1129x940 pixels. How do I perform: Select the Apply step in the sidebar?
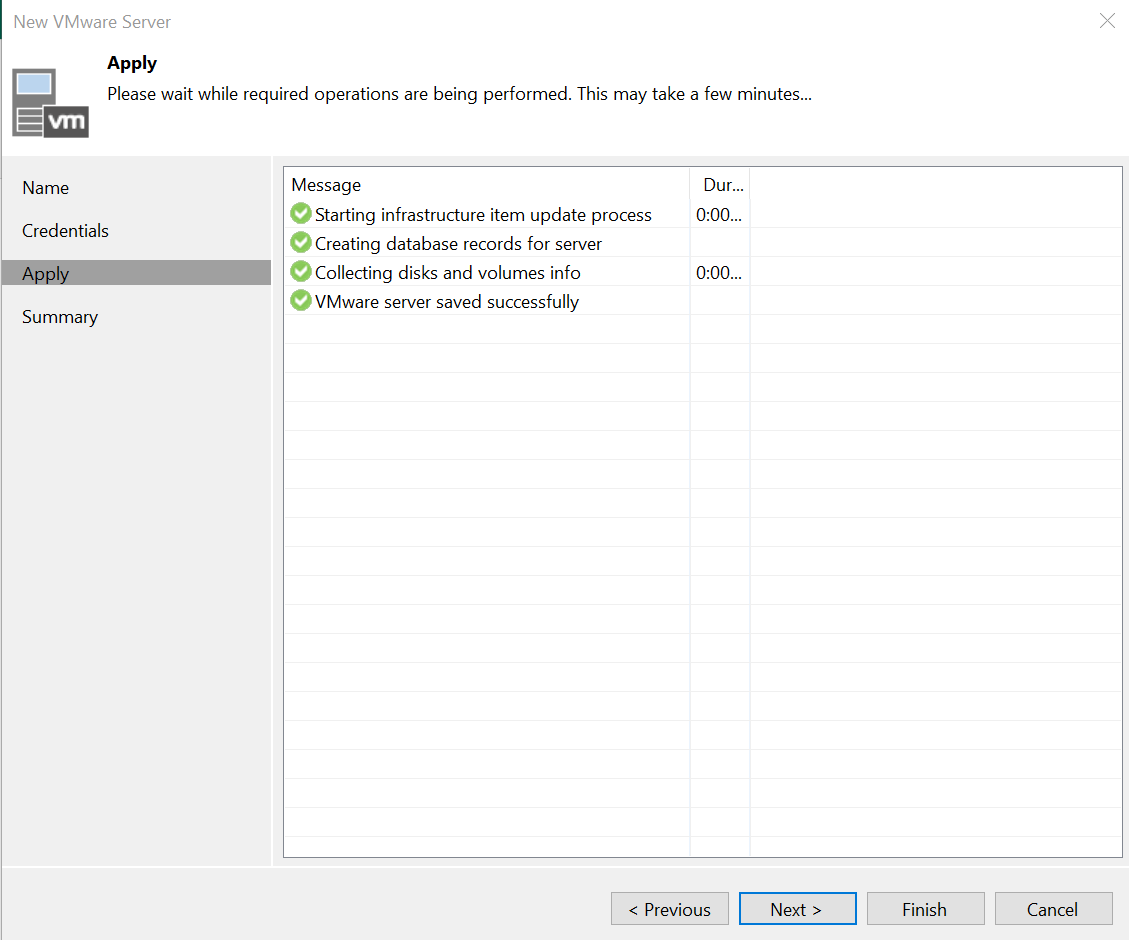tap(46, 274)
